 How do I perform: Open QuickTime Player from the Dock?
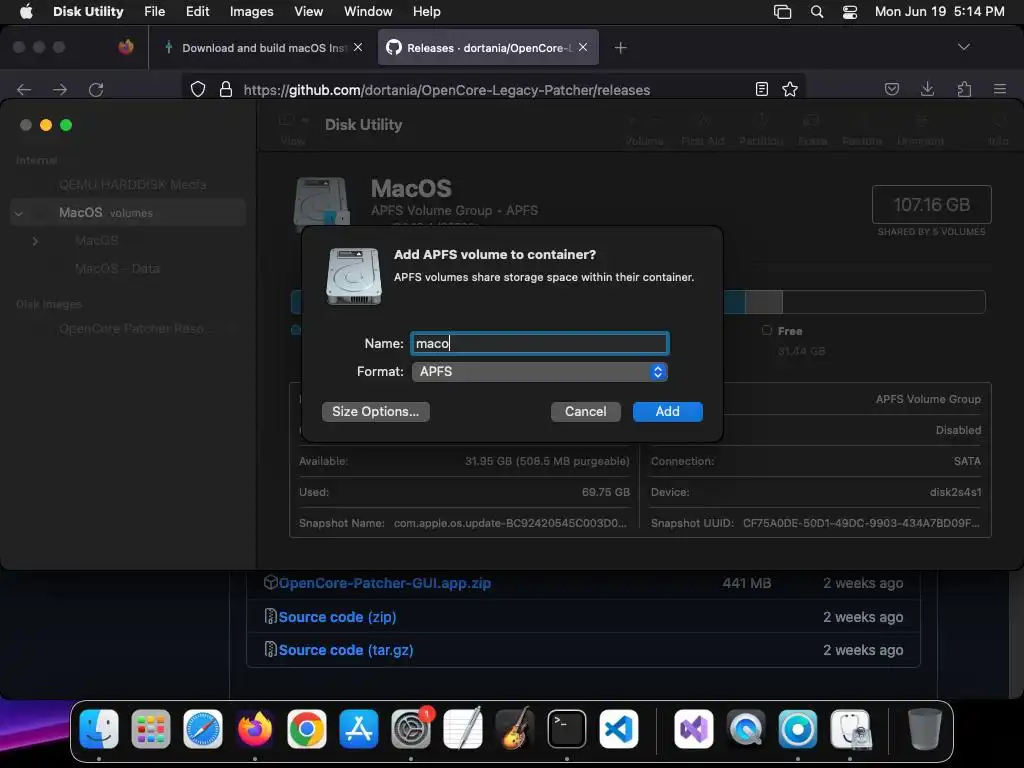click(x=746, y=728)
